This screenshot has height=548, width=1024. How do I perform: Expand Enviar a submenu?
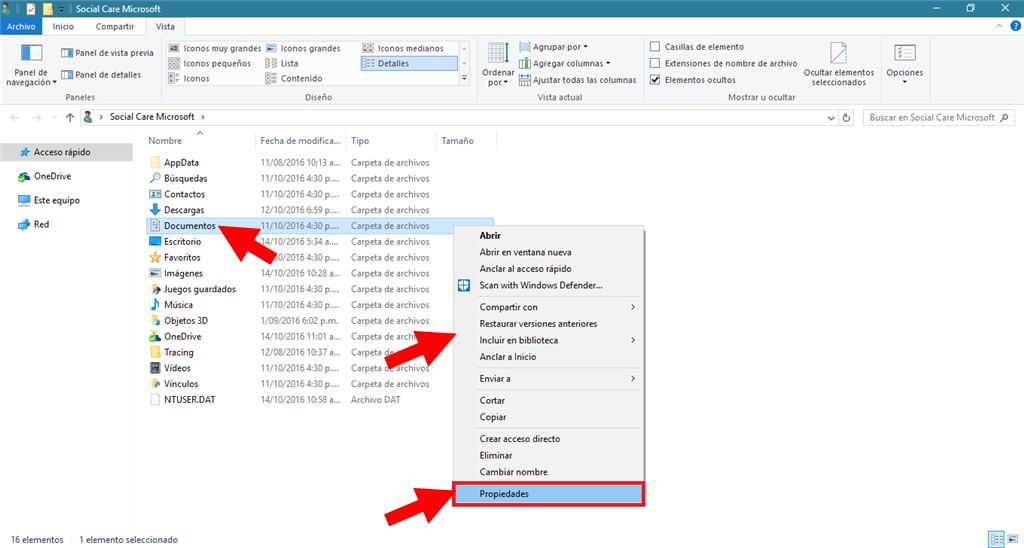coord(549,378)
